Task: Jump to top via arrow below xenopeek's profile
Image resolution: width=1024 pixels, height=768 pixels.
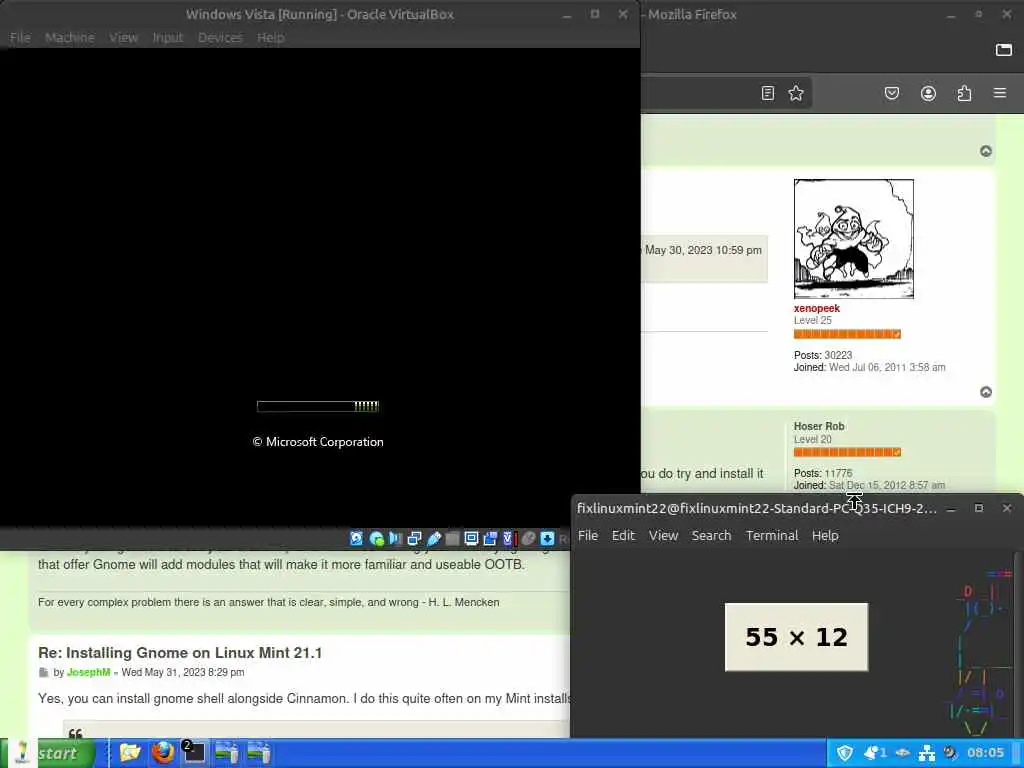Action: point(986,392)
